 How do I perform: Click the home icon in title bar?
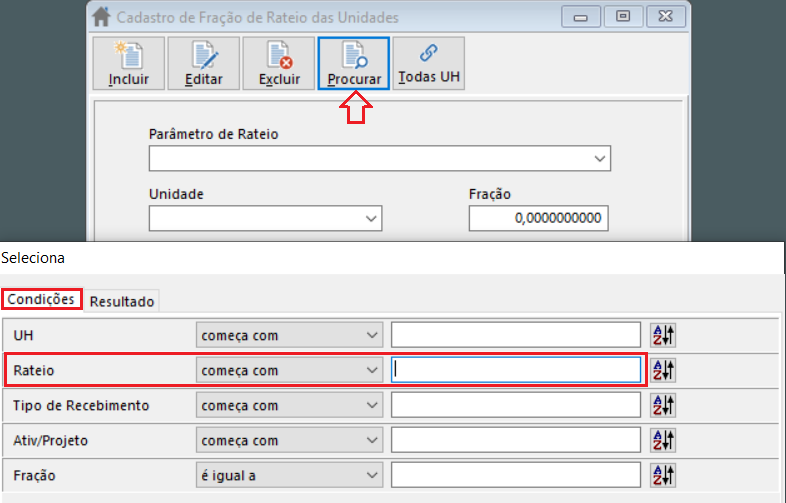[x=101, y=17]
